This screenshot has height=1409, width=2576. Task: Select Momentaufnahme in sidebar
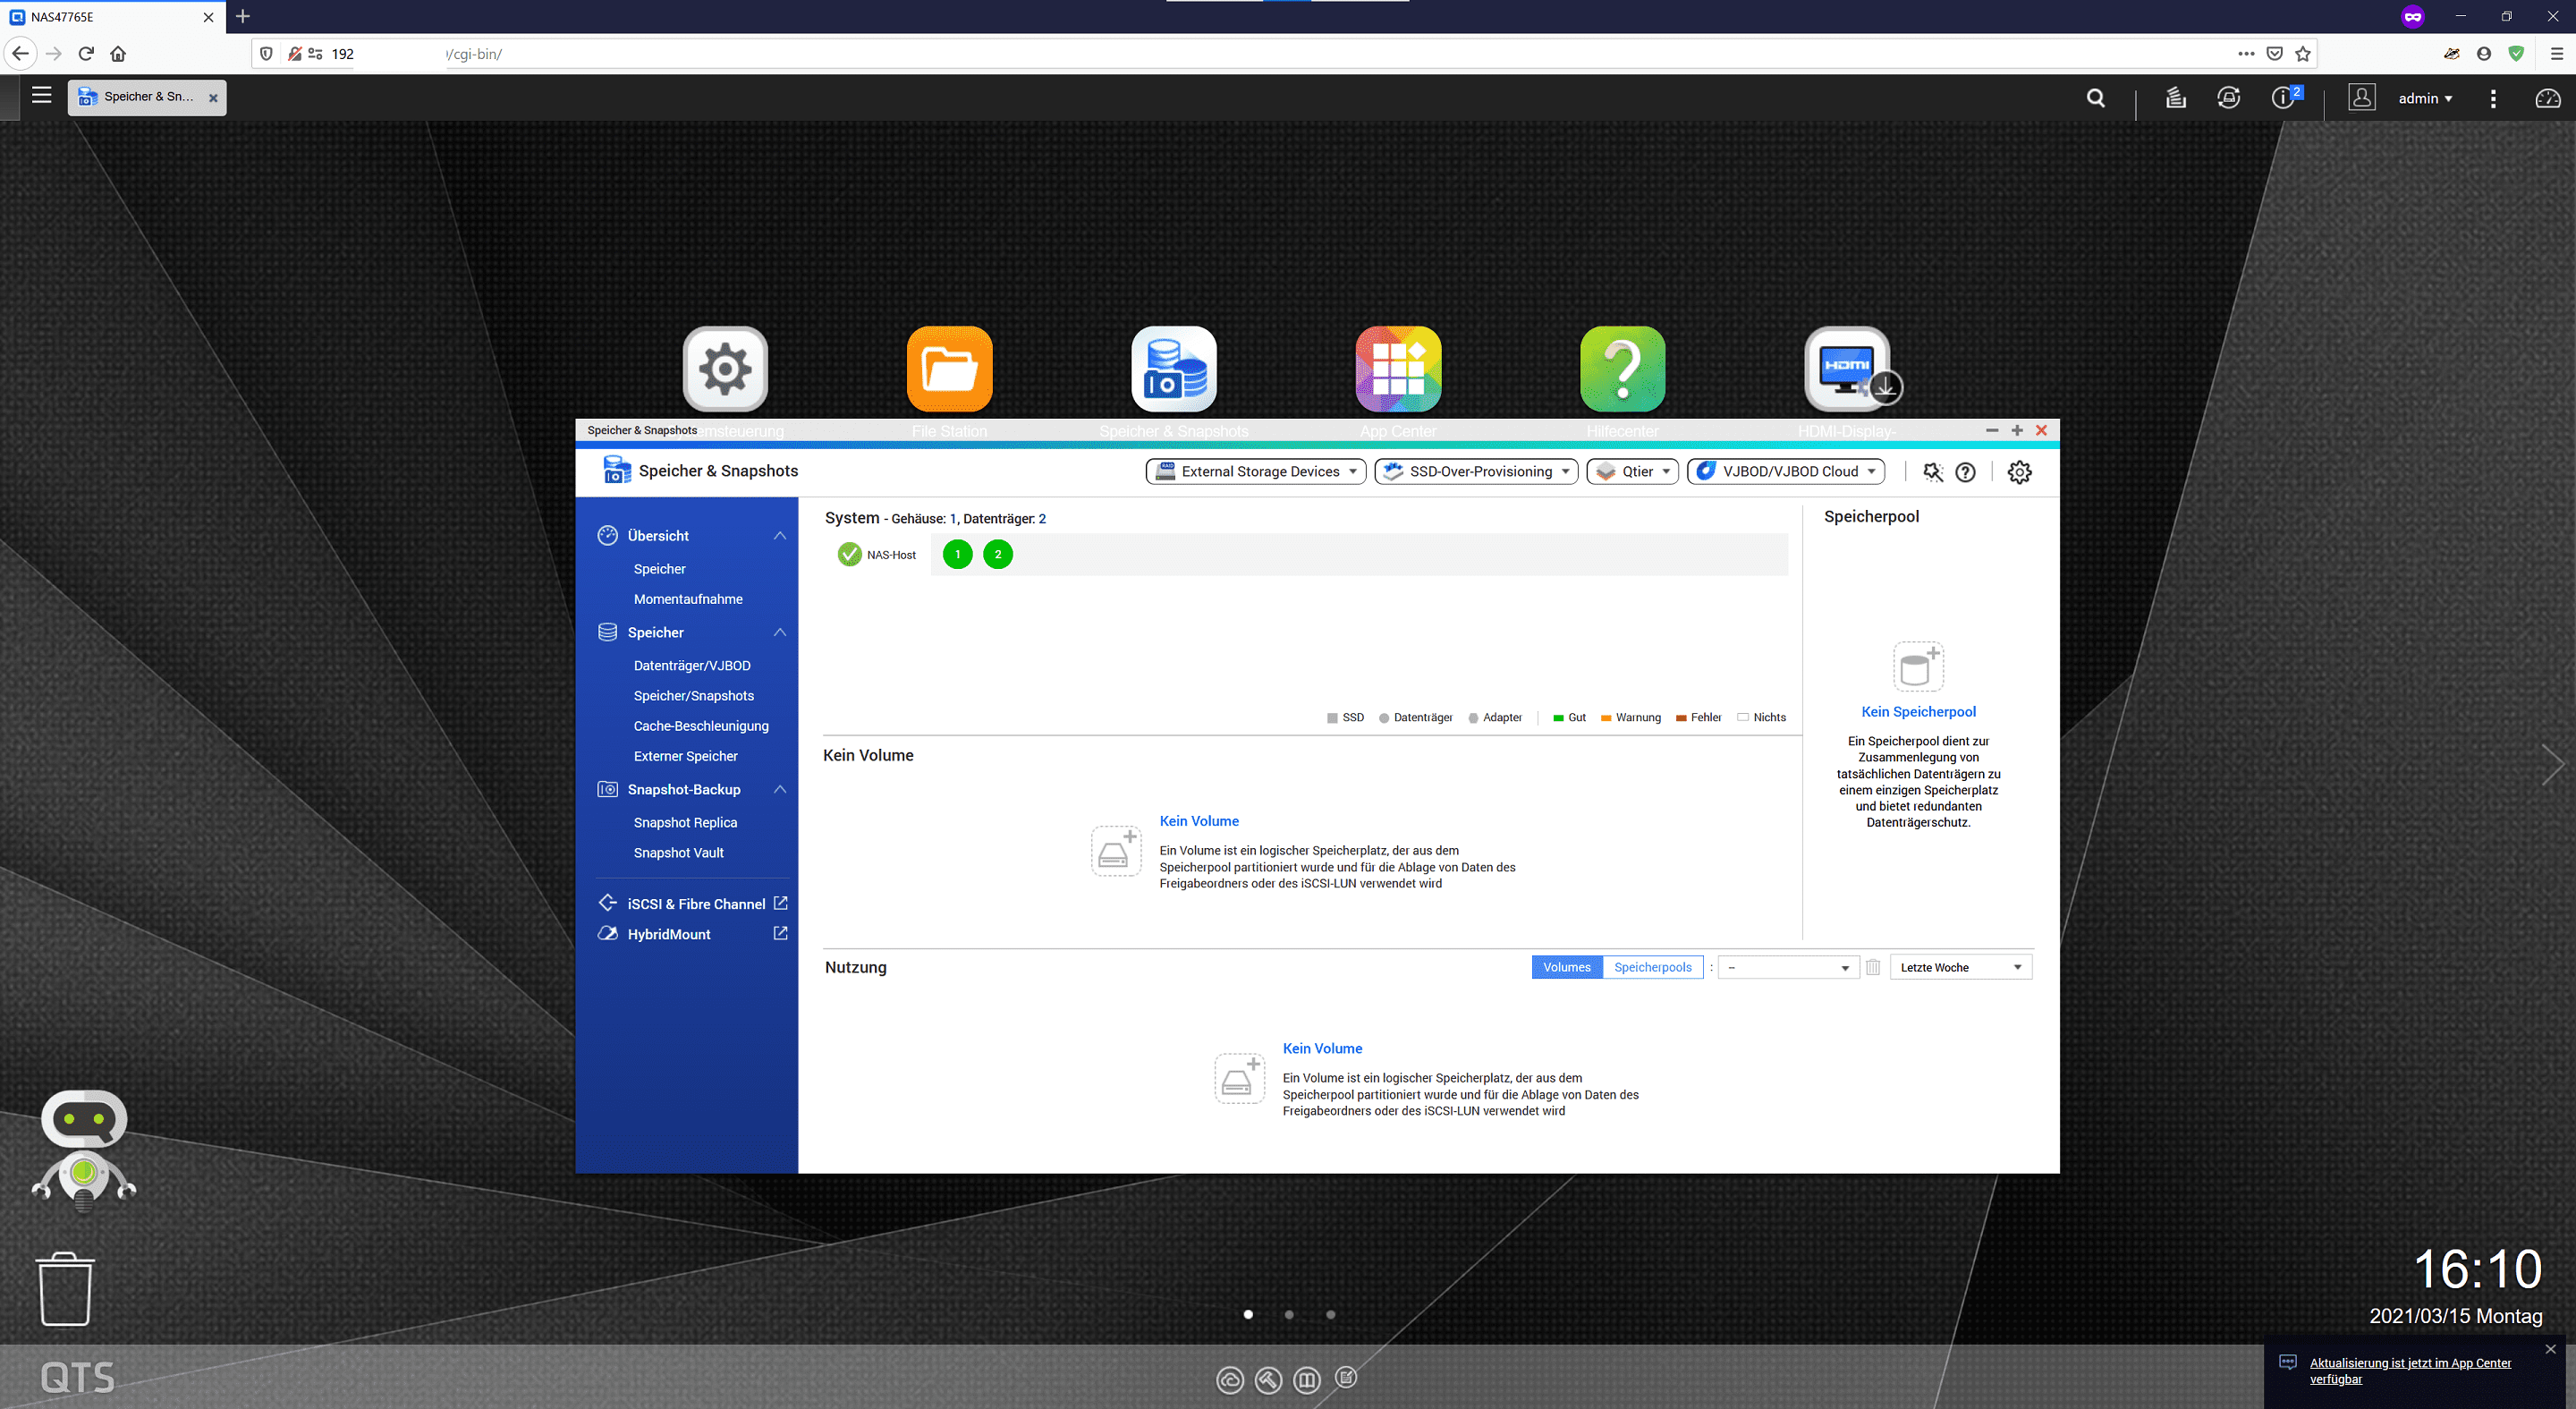(688, 599)
